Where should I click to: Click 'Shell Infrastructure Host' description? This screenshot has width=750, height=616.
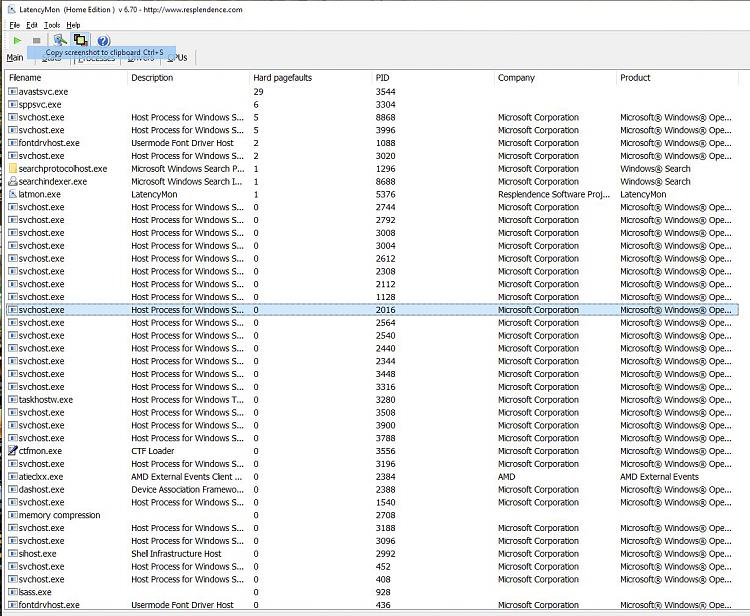[176, 553]
